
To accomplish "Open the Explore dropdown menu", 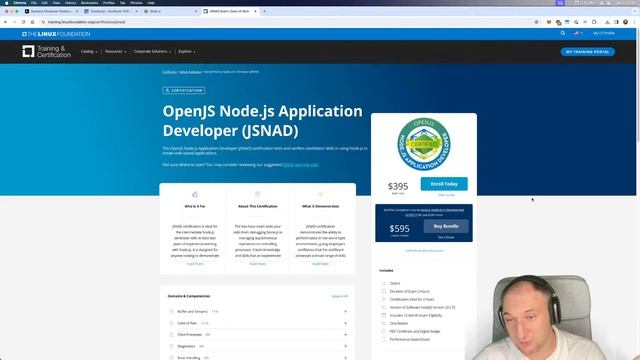I will (x=187, y=52).
